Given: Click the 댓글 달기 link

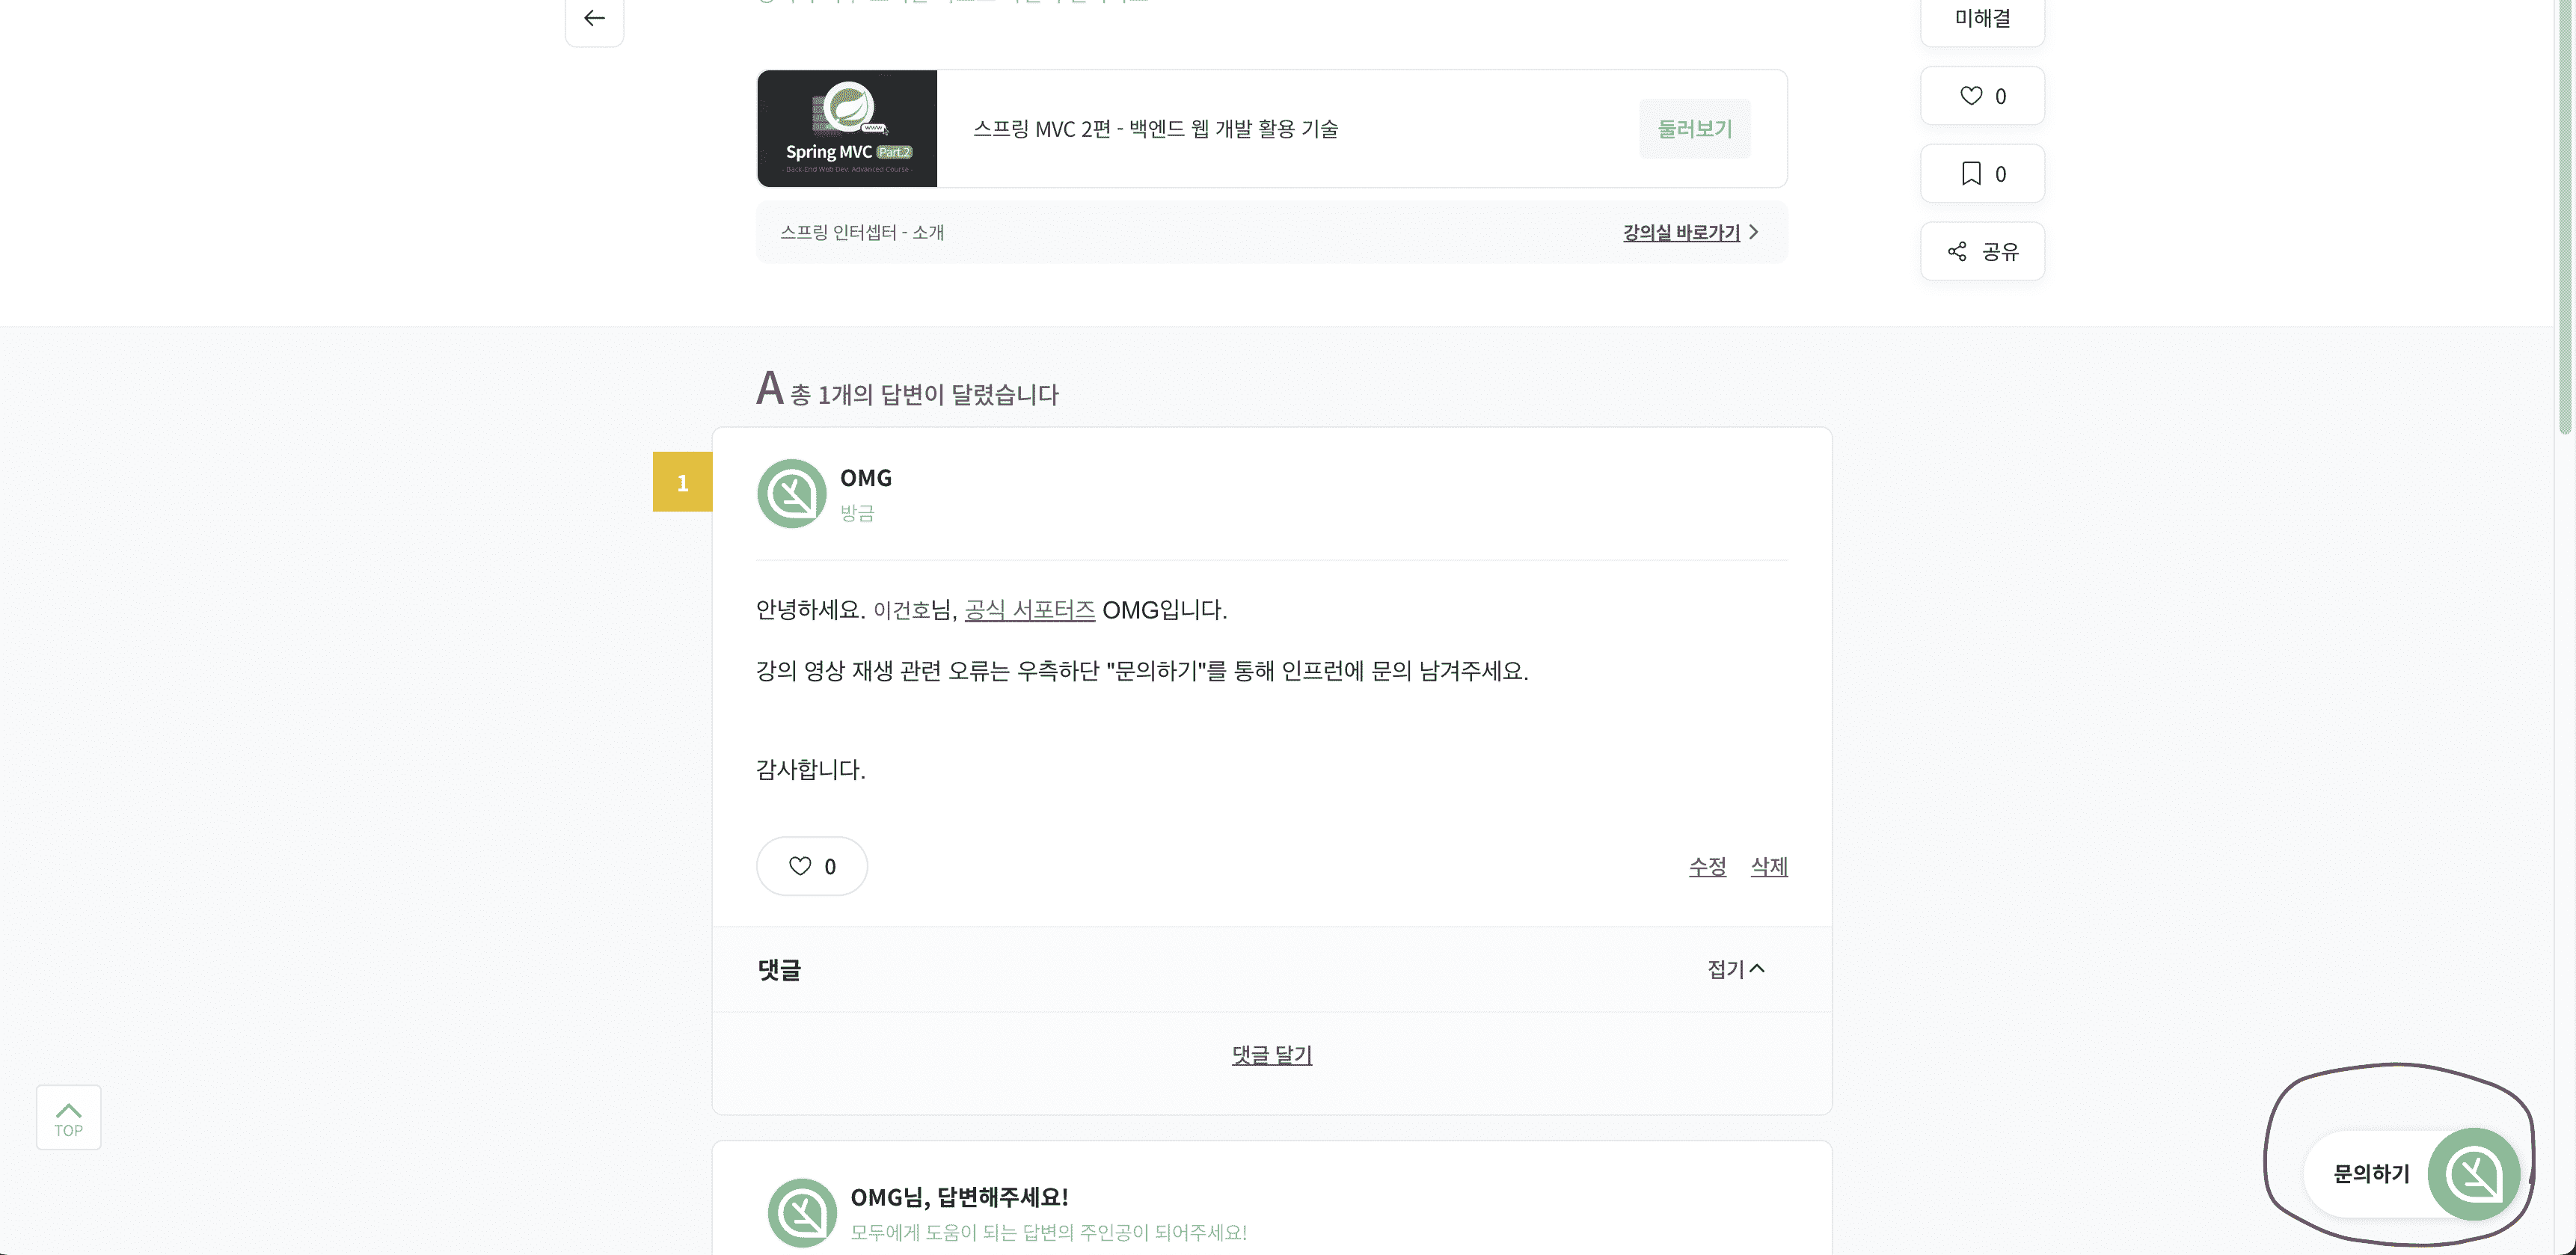Looking at the screenshot, I should 1272,1055.
